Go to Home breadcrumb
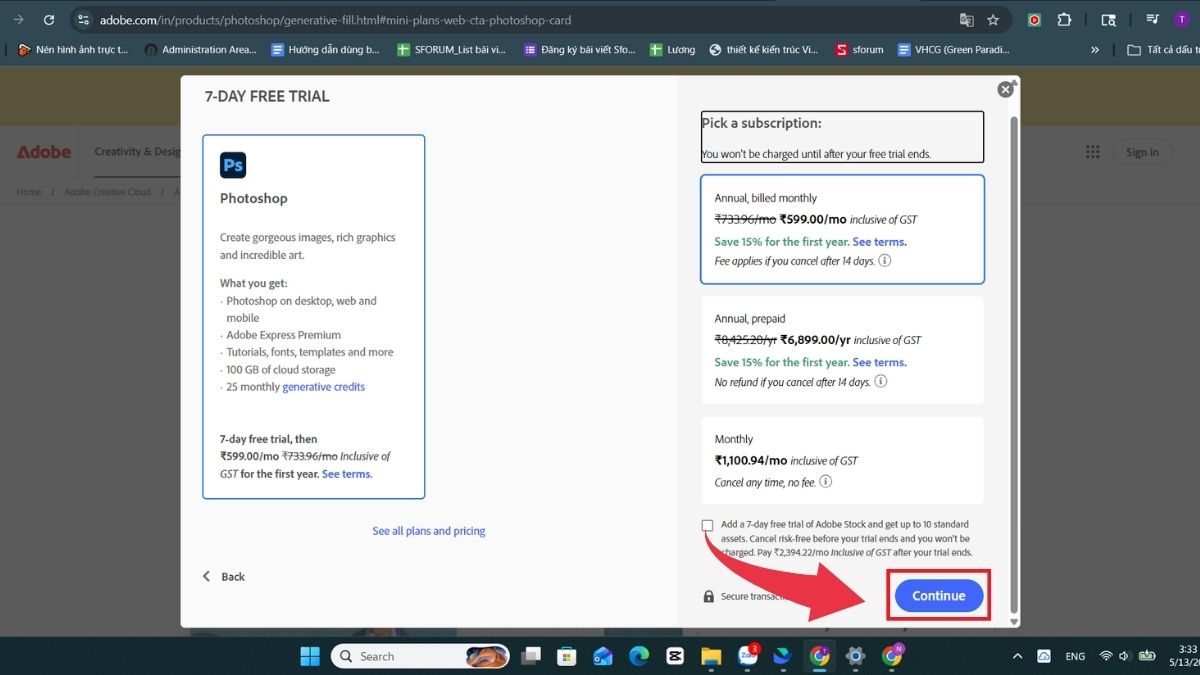Screen dimensions: 1200x675 point(29,192)
